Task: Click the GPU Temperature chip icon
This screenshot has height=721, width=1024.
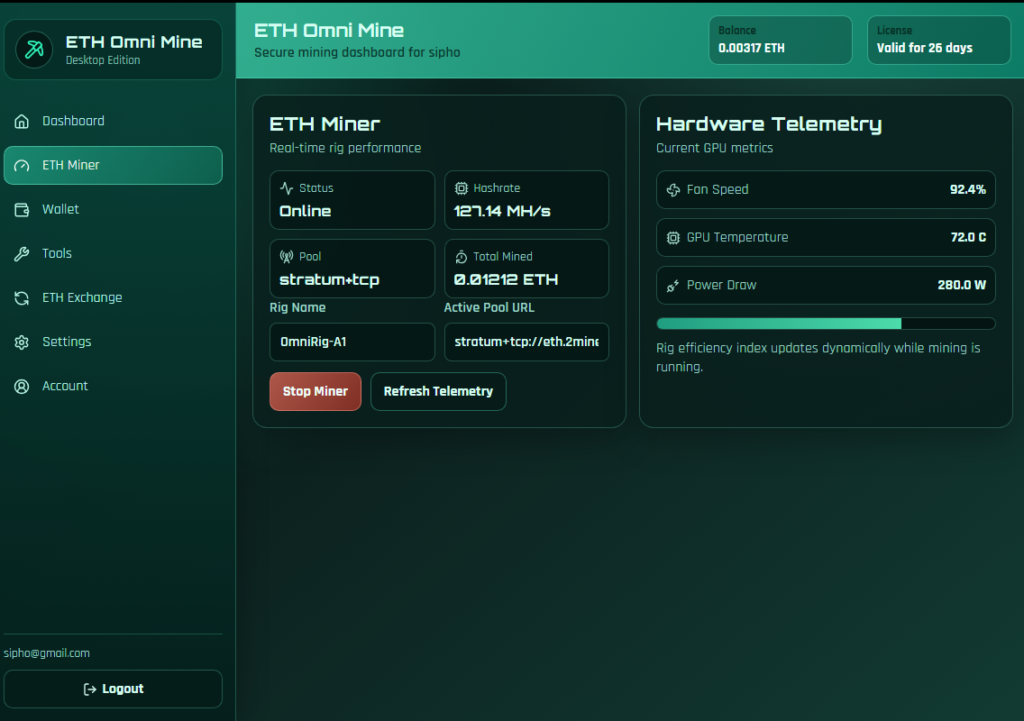Action: (x=673, y=237)
